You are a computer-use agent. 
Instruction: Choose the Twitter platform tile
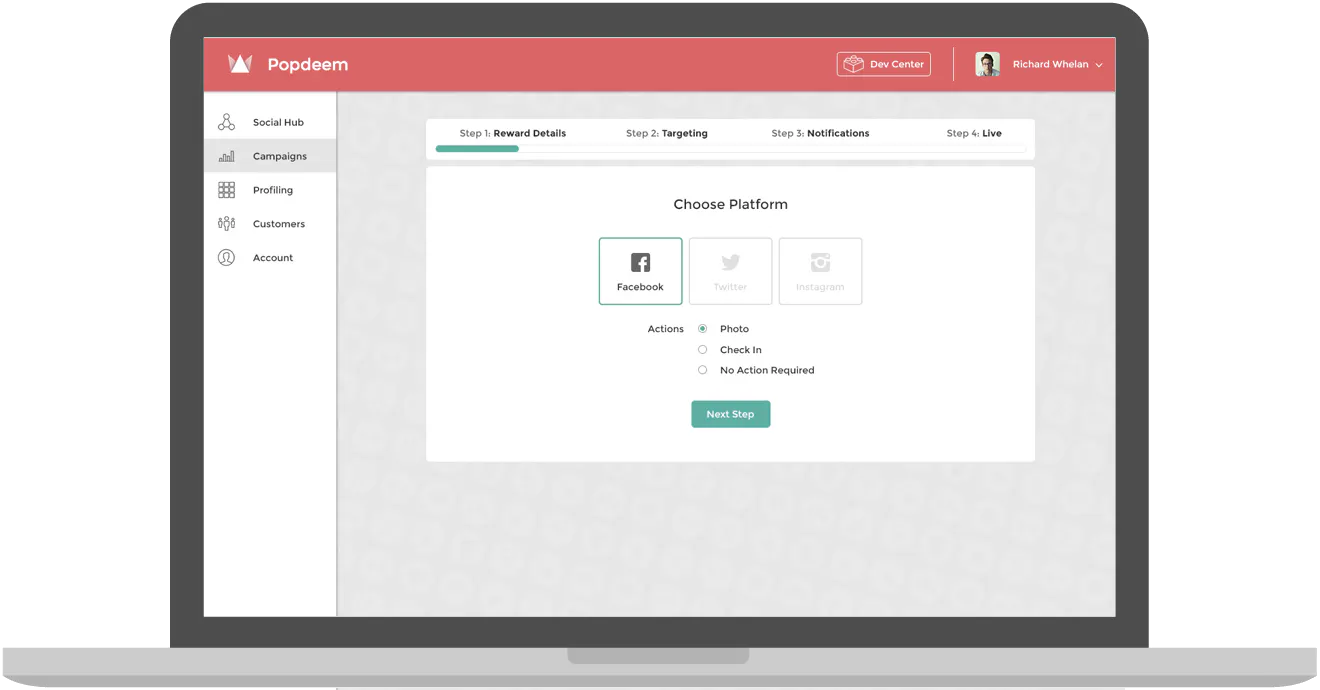[x=730, y=271]
